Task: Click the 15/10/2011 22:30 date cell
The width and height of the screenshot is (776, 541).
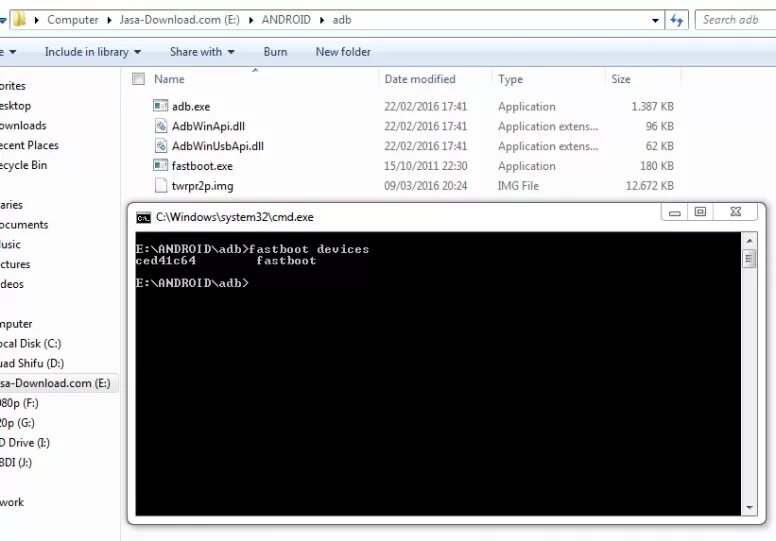Action: pos(426,166)
